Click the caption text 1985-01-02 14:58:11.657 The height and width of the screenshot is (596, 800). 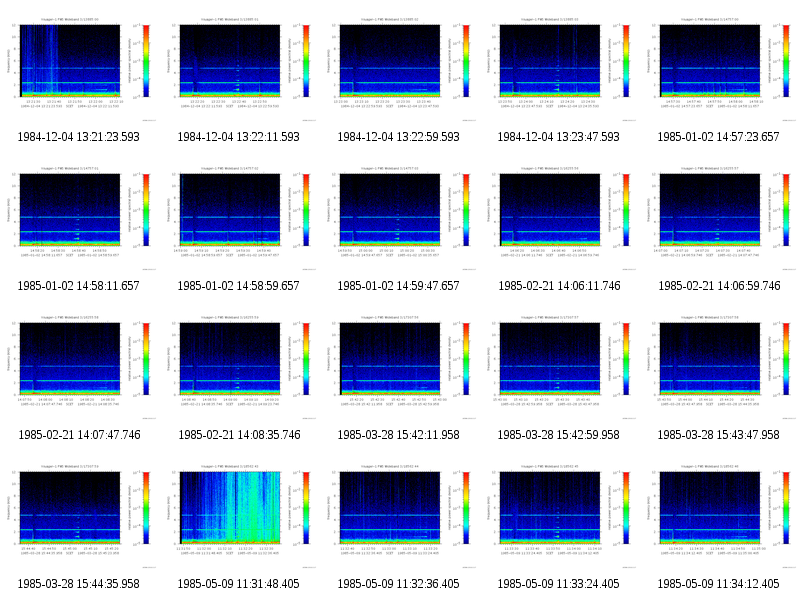pyautogui.click(x=79, y=286)
